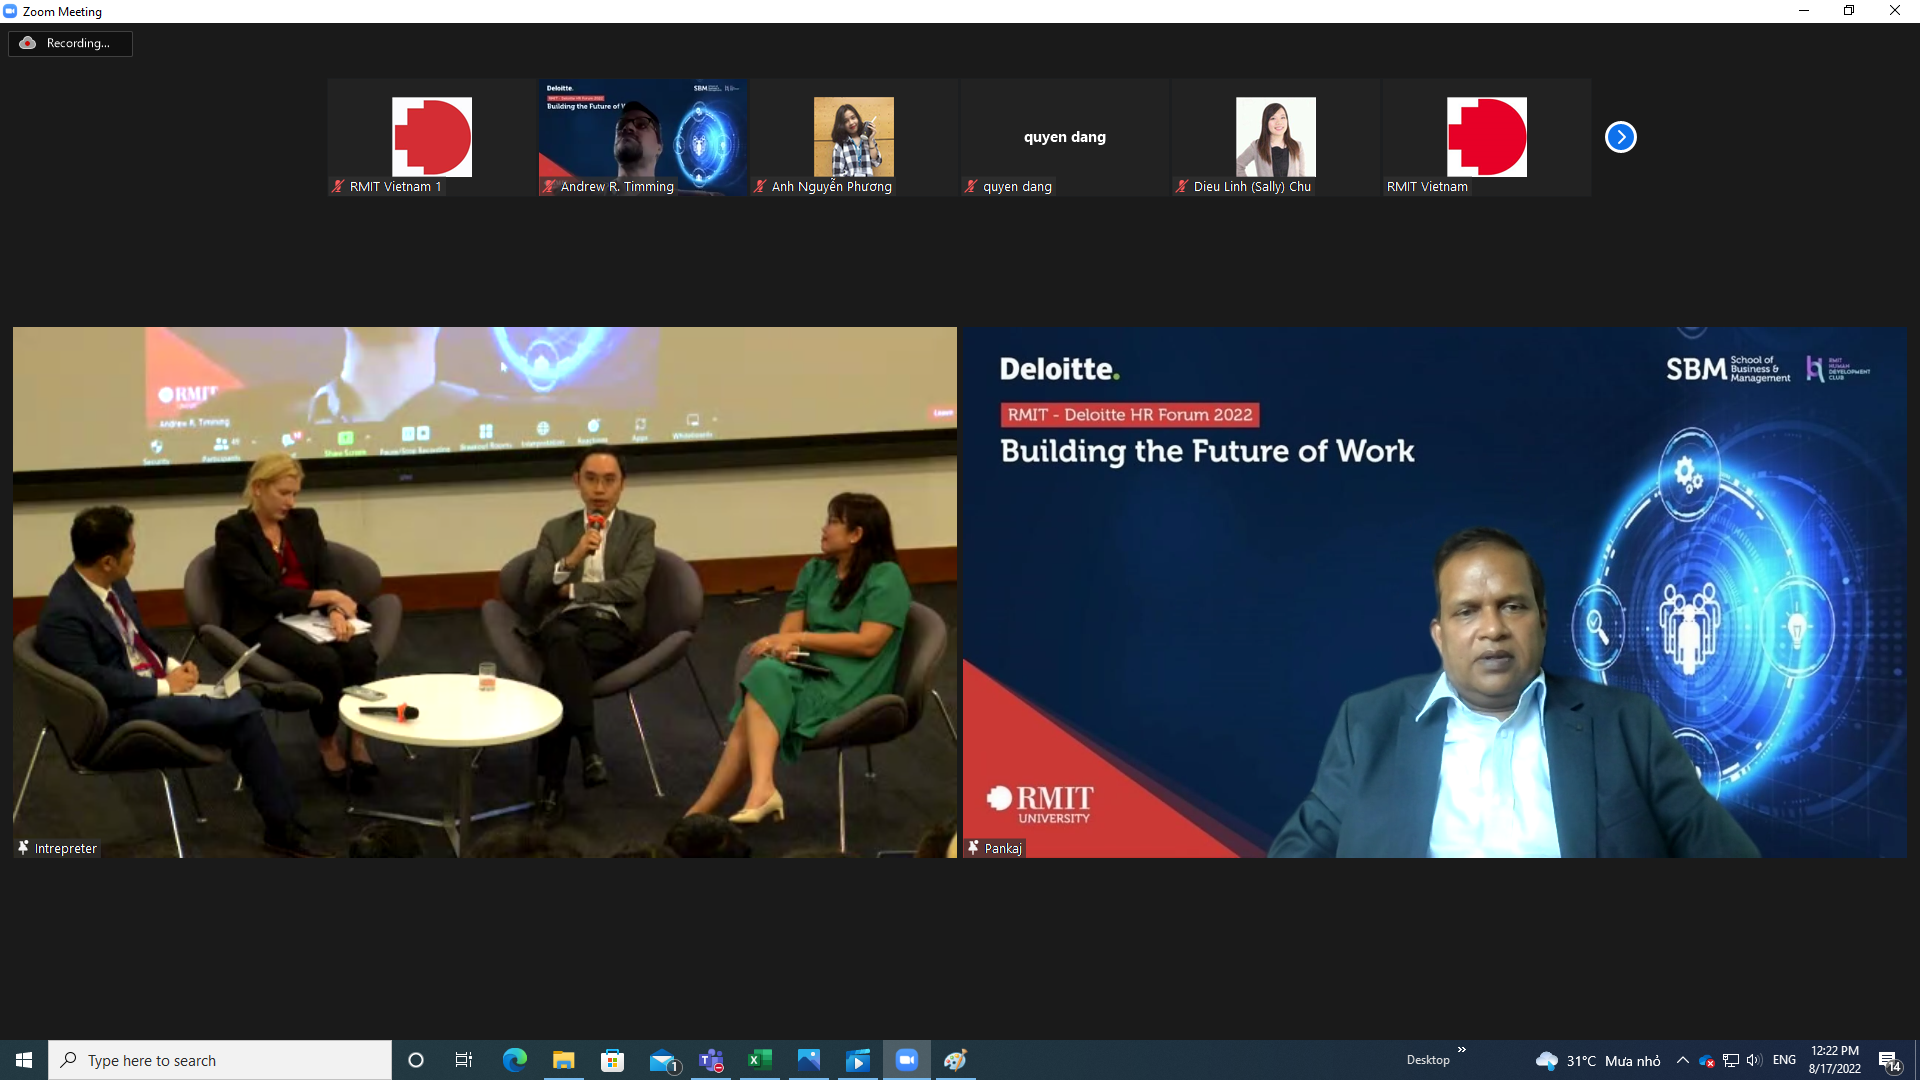Open the volume control

click(1754, 1060)
